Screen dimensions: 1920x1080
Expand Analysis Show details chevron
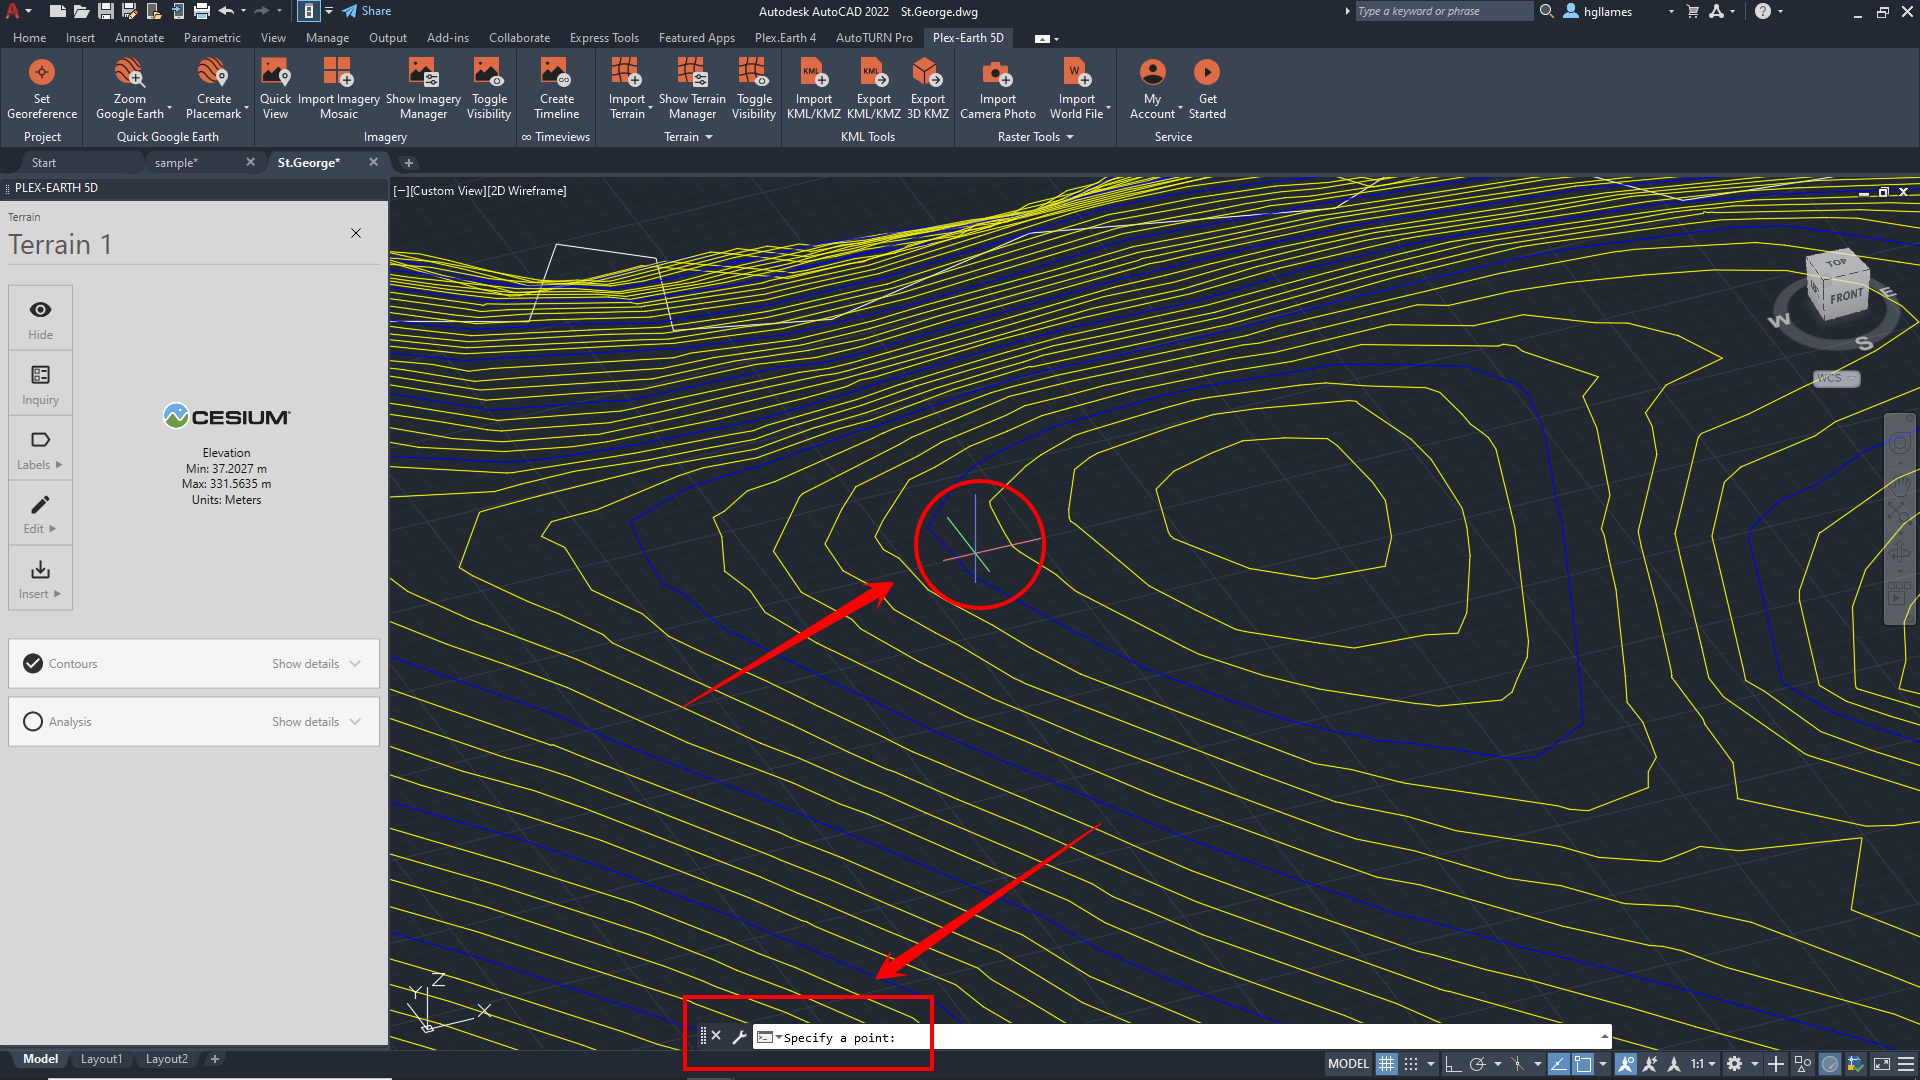pyautogui.click(x=355, y=721)
